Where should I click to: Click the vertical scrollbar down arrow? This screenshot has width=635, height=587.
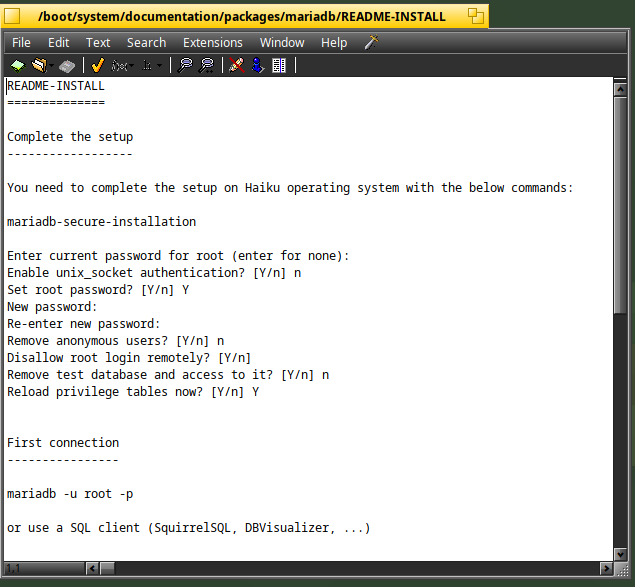click(620, 553)
